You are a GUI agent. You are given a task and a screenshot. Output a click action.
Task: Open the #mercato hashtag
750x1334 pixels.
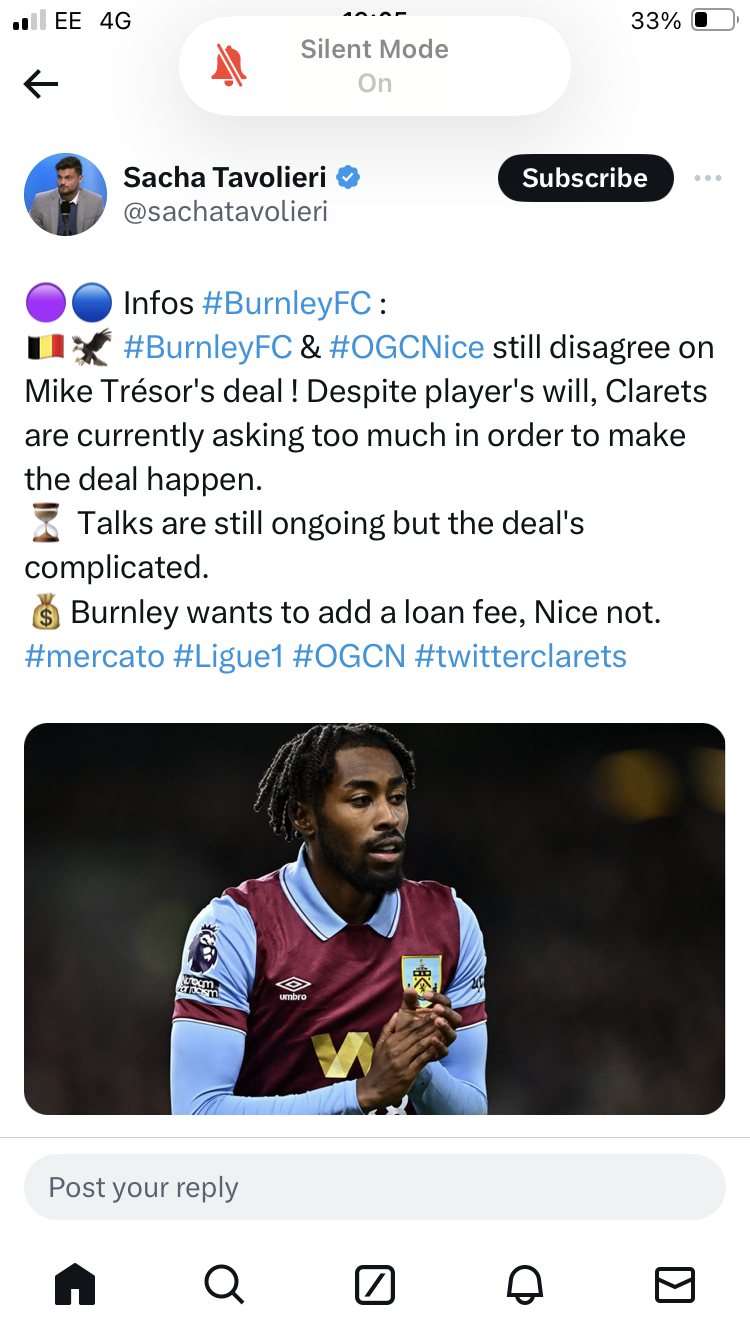pyautogui.click(x=94, y=656)
